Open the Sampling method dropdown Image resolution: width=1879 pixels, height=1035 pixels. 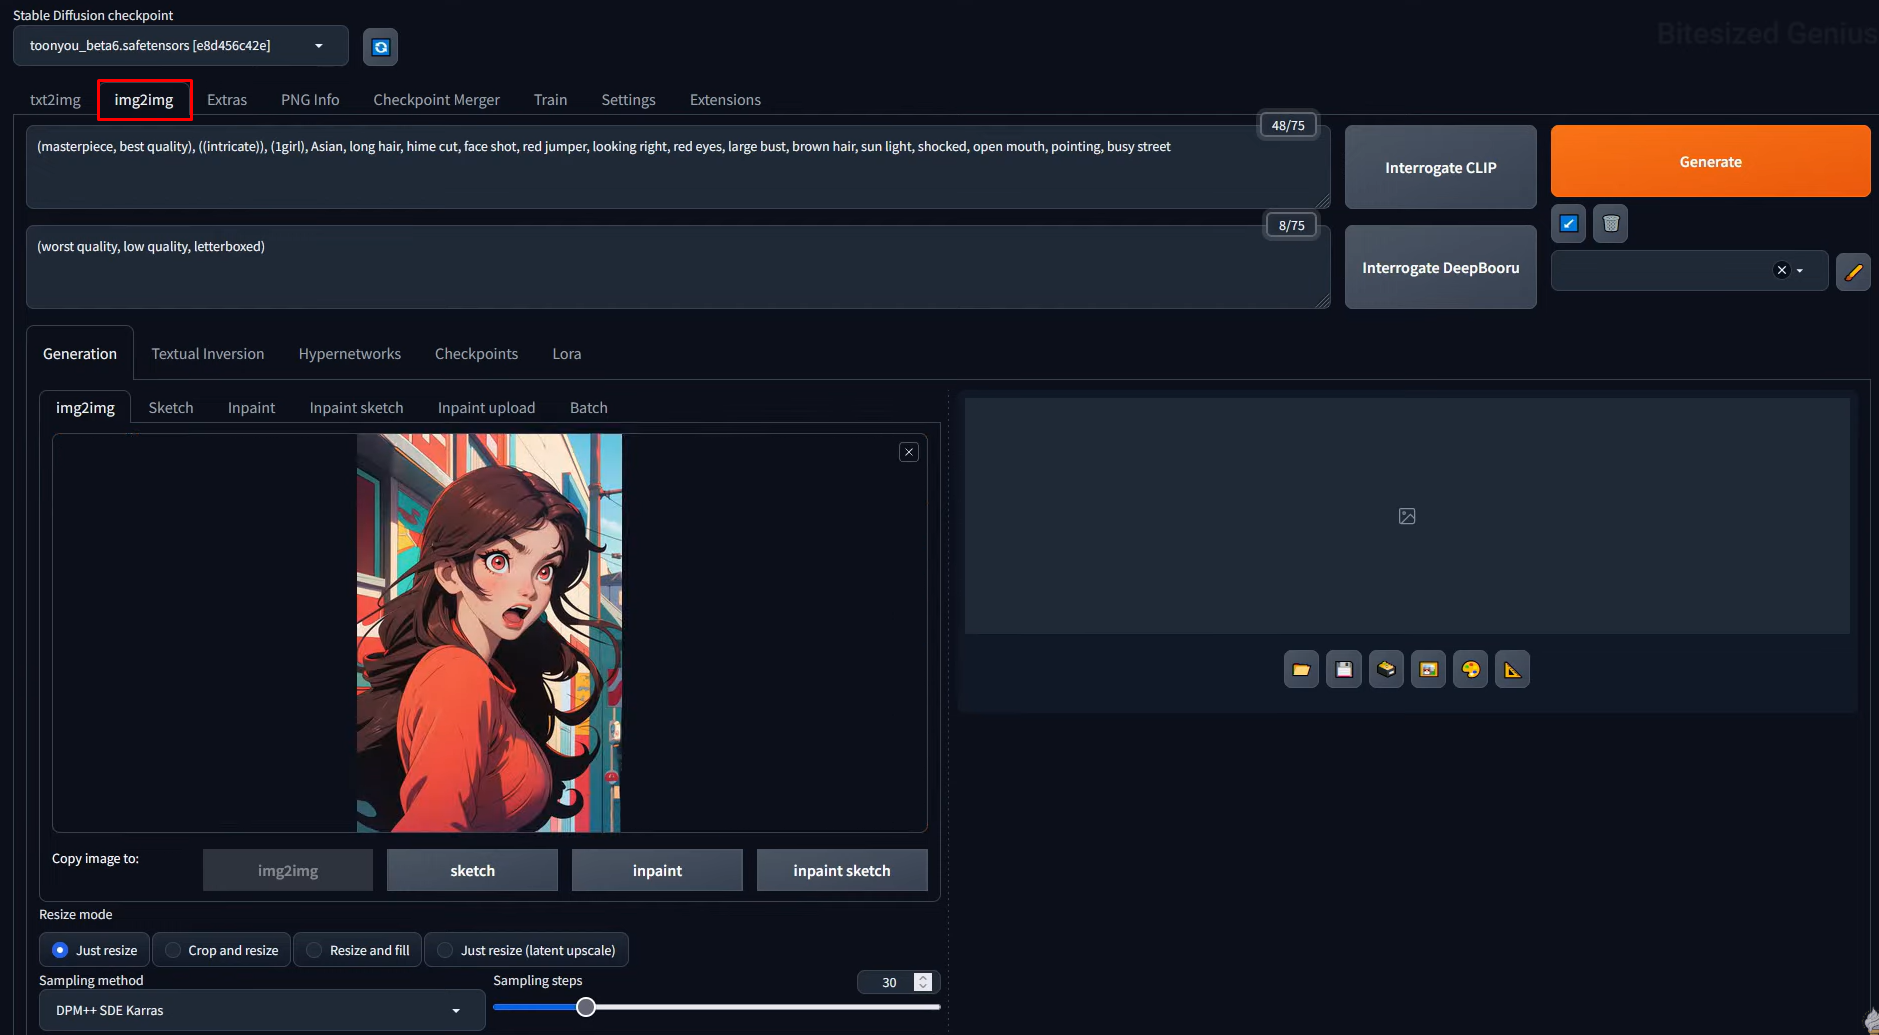(x=260, y=1010)
